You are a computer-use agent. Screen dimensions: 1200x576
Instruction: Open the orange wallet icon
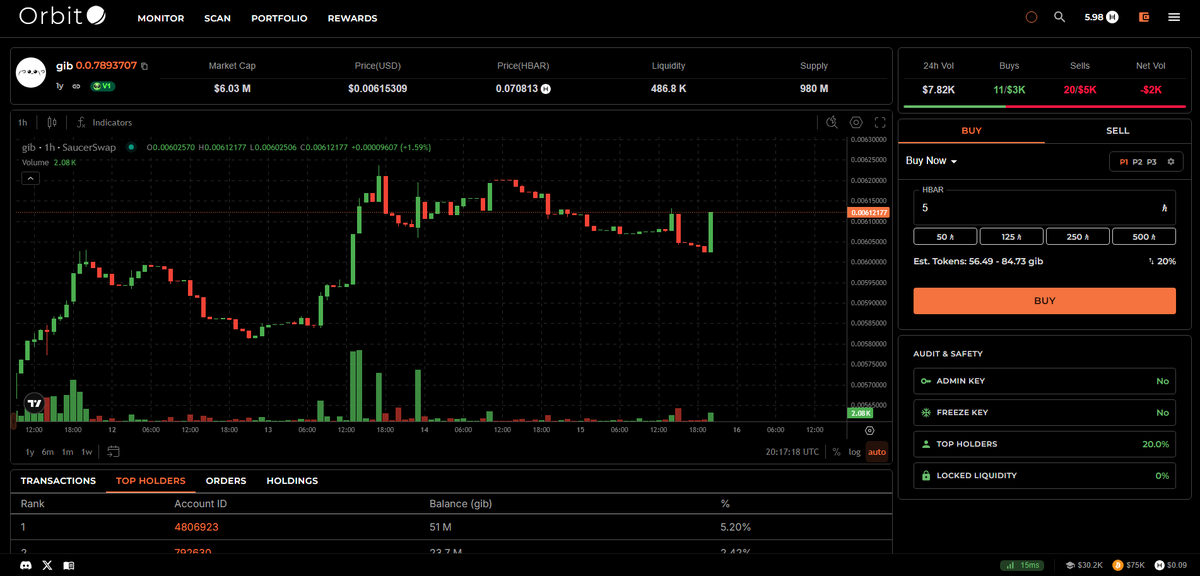coord(1144,17)
